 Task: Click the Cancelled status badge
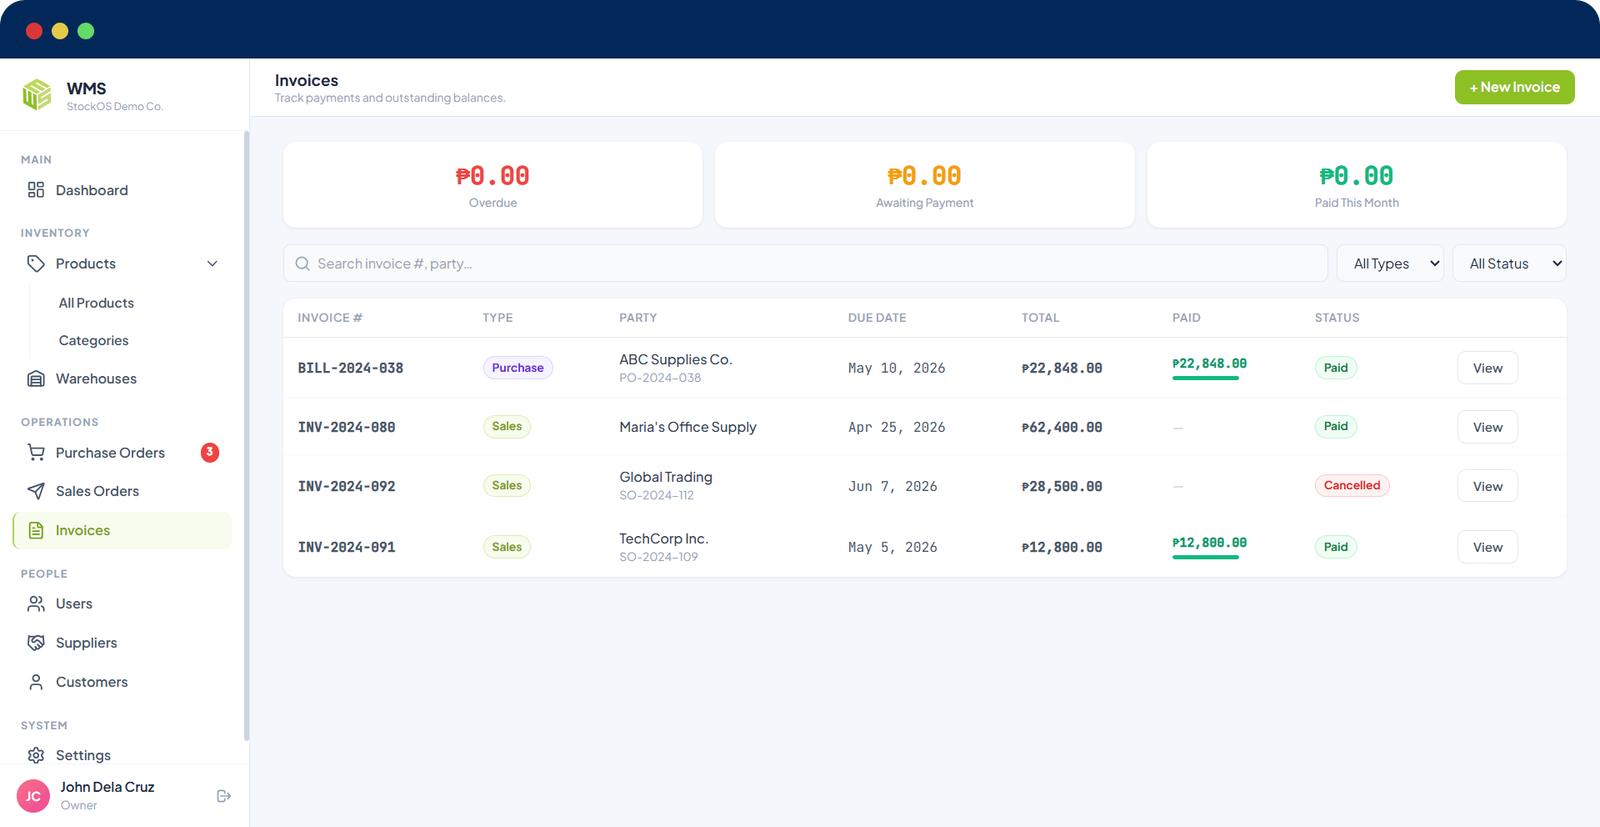(x=1352, y=486)
